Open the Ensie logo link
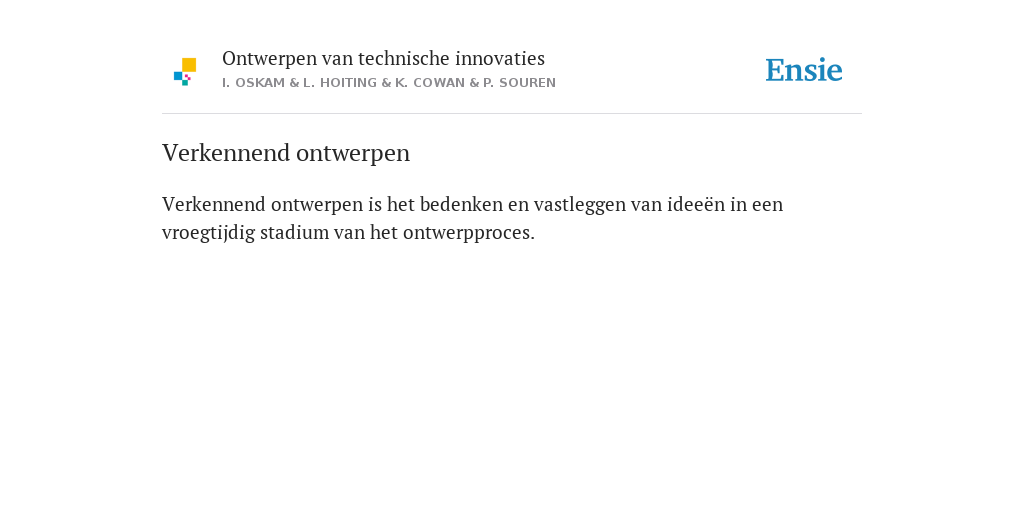The image size is (1024, 512). pyautogui.click(x=804, y=70)
